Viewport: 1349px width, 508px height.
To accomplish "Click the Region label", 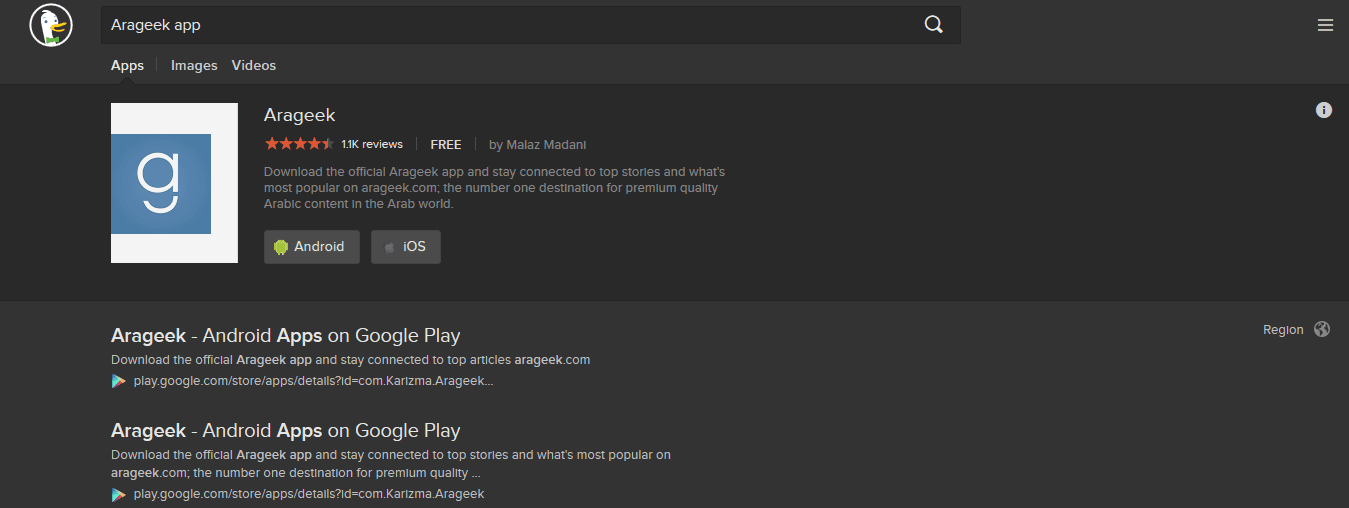I will (1283, 329).
